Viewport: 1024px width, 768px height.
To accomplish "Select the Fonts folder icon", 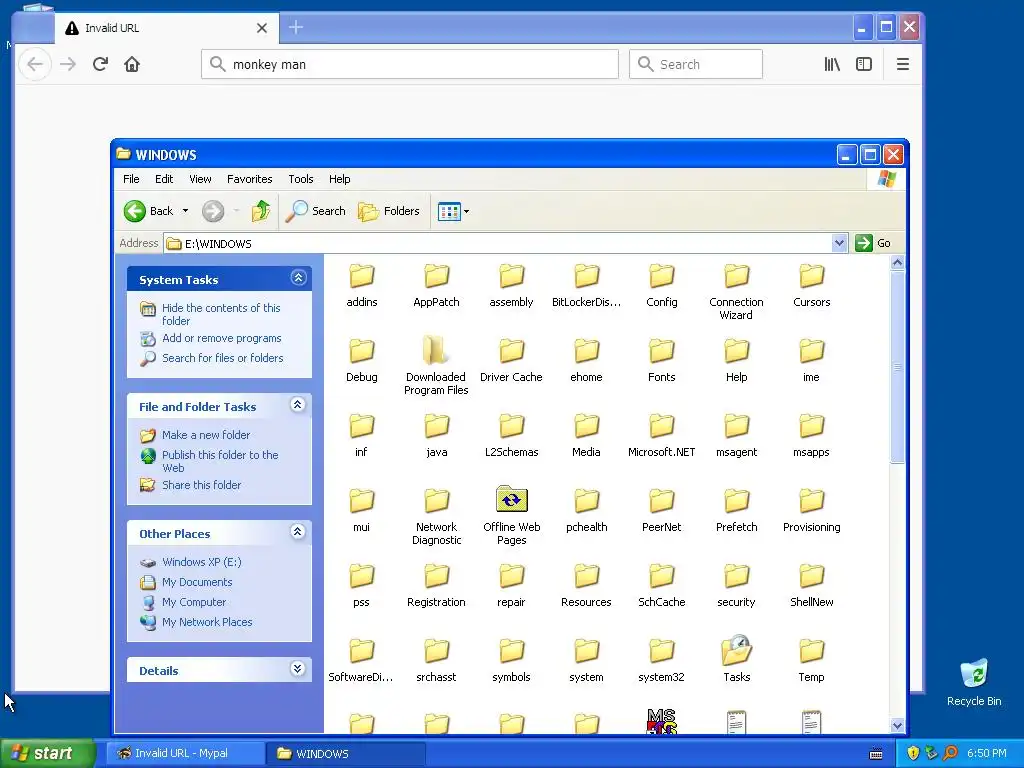I will click(662, 351).
